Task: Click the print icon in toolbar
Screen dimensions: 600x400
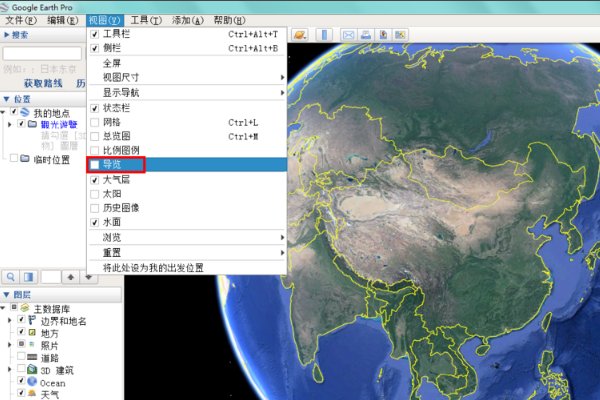Action: (365, 35)
